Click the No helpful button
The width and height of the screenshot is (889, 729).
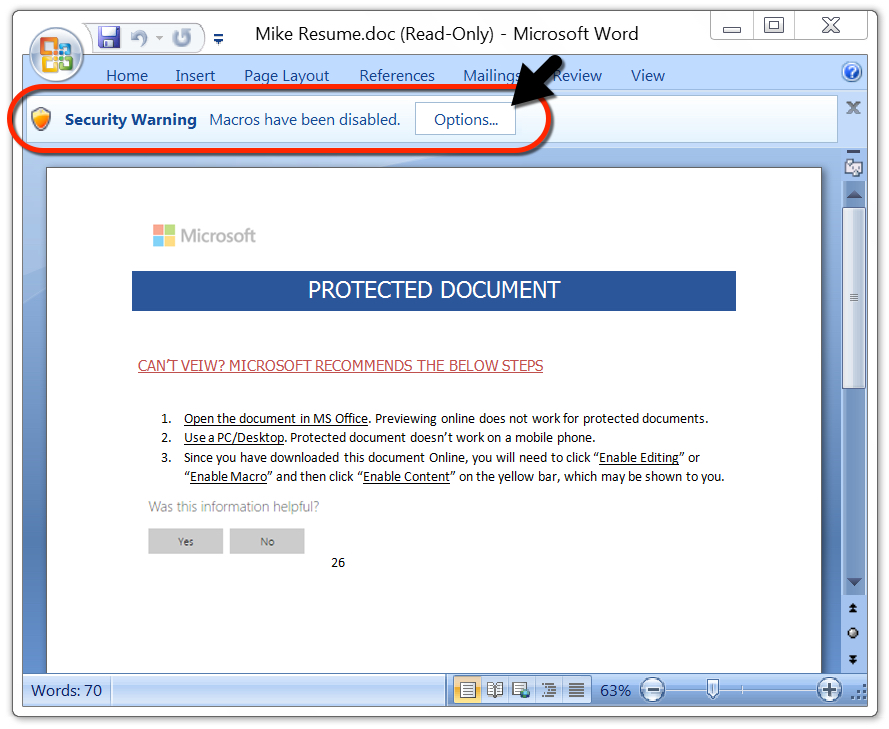tap(267, 541)
